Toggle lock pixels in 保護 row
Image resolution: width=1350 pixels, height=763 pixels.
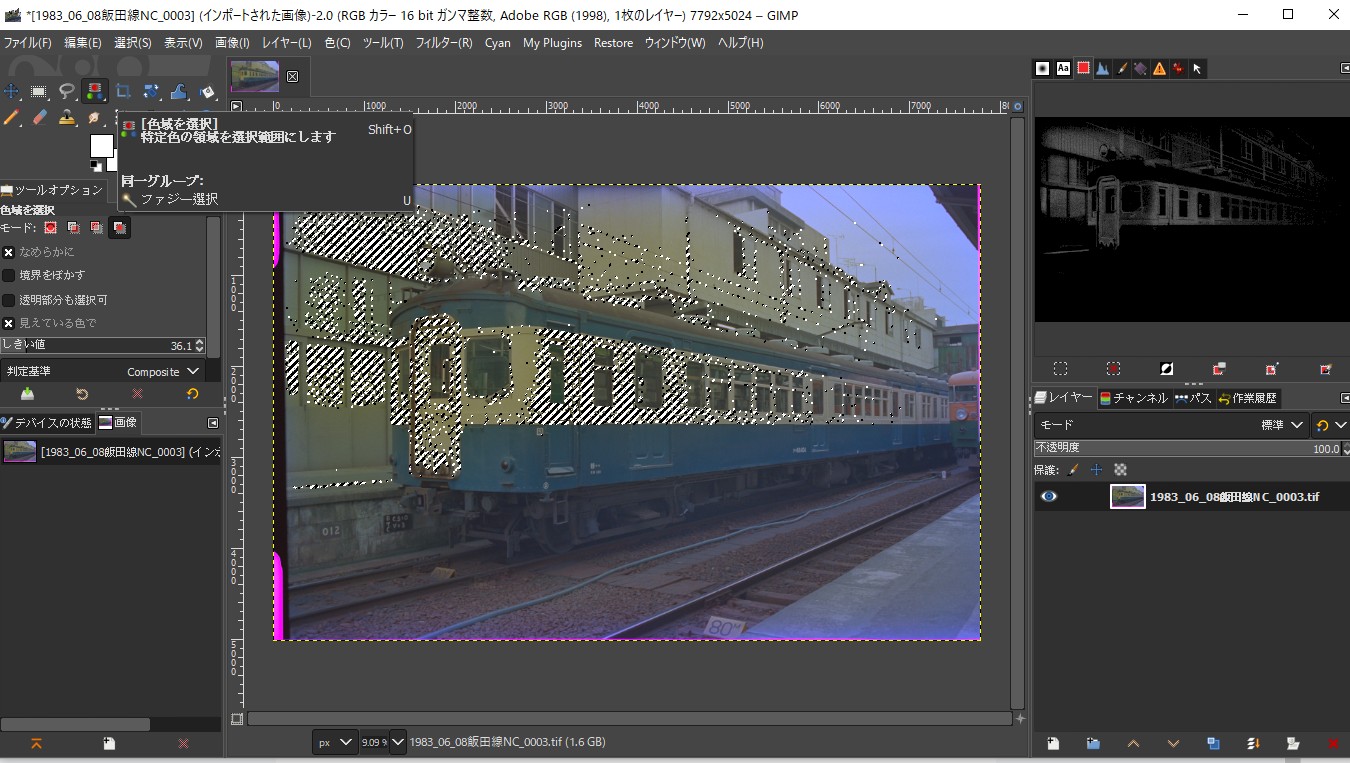pos(1074,469)
